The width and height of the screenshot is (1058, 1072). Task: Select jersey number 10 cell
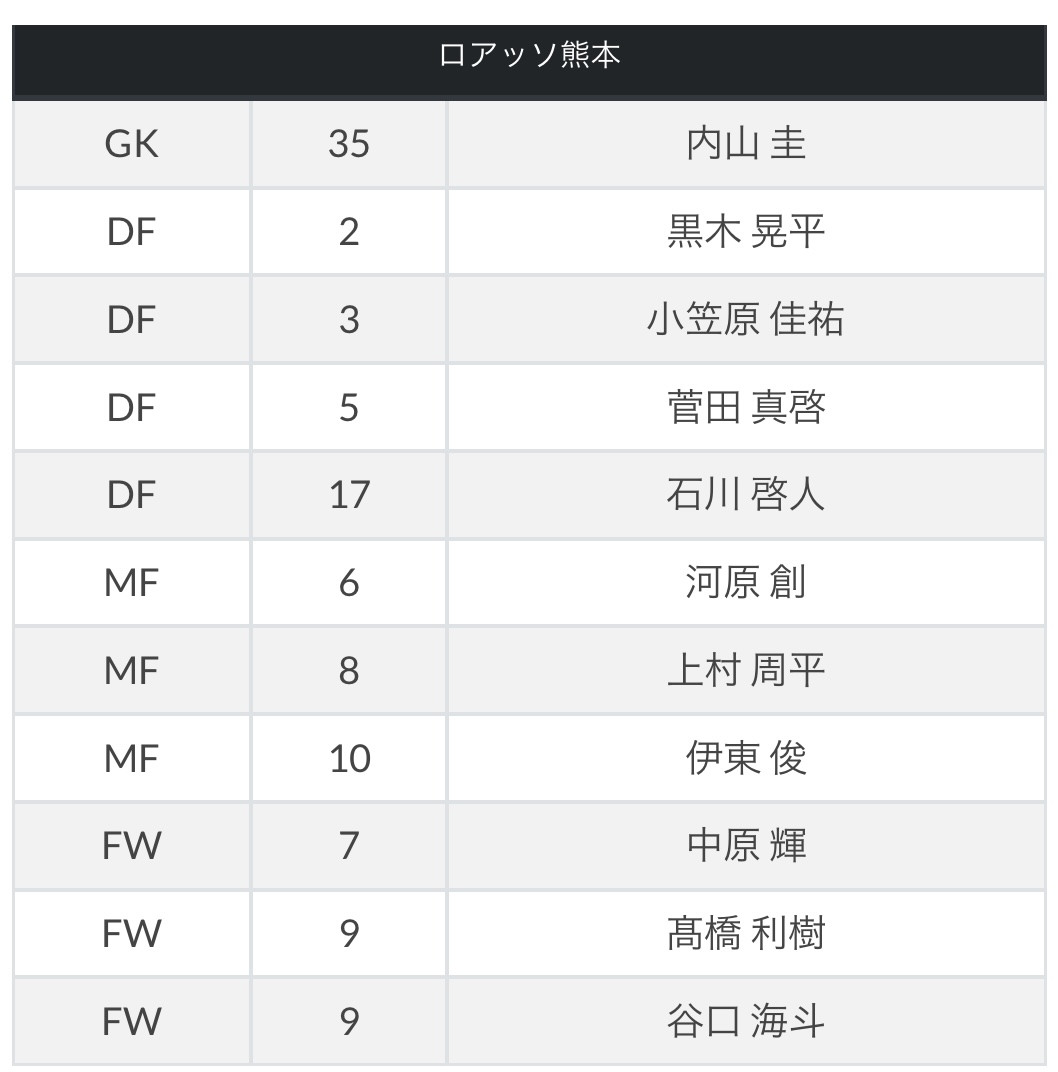[x=349, y=758]
